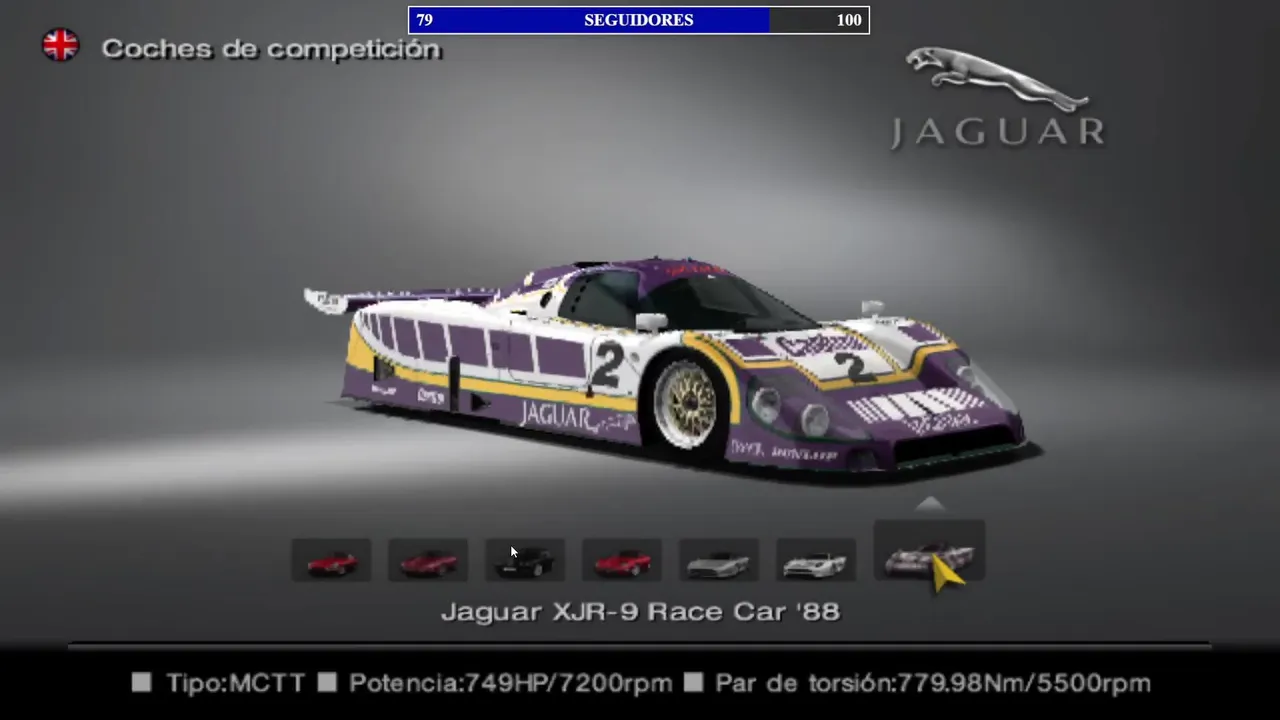Click the 'Jaguar XJR-9 Race Car '88' name
The width and height of the screenshot is (1280, 720).
click(640, 611)
